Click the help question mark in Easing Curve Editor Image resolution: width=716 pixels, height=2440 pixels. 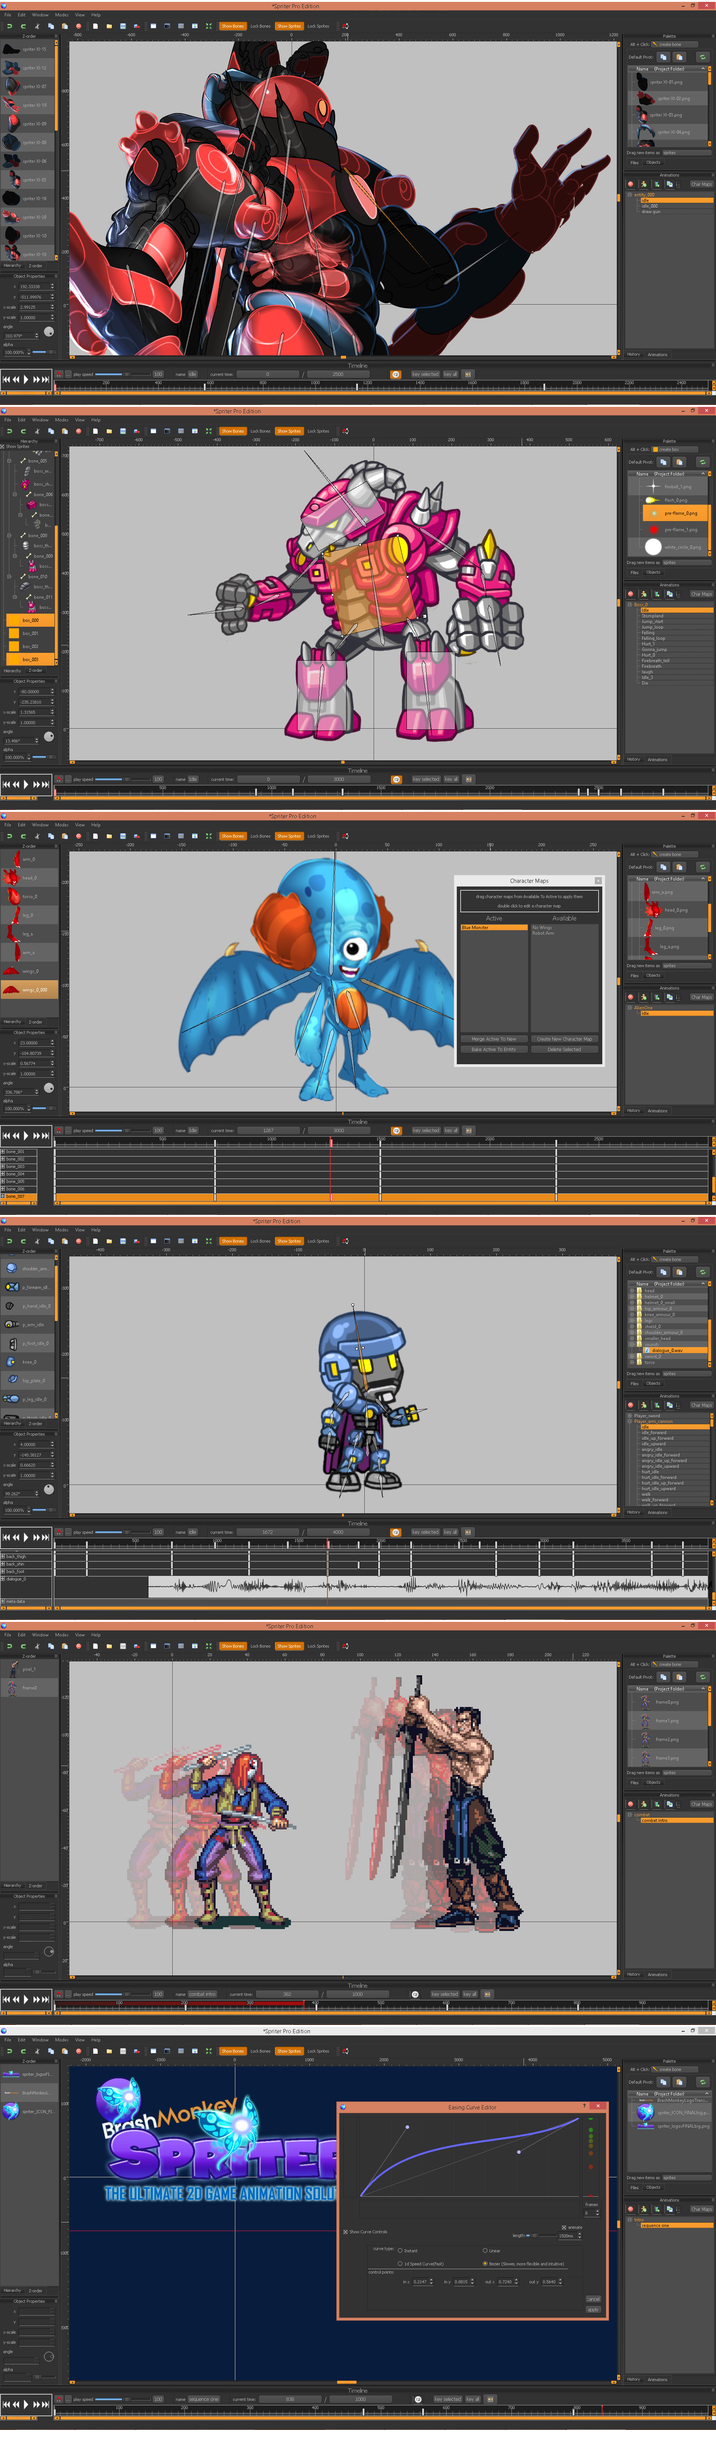pos(584,2105)
